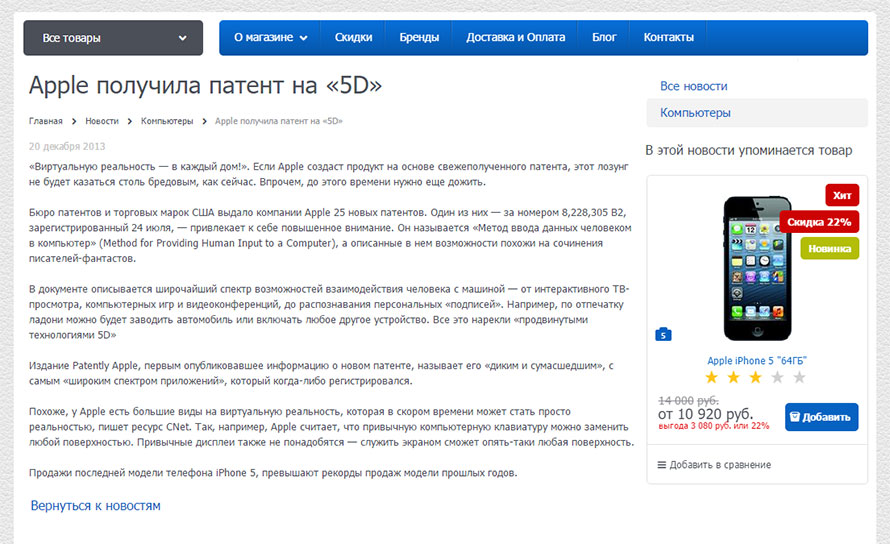Click 'В этой новости упоминается товар' heading
This screenshot has width=890, height=544.
click(x=749, y=150)
